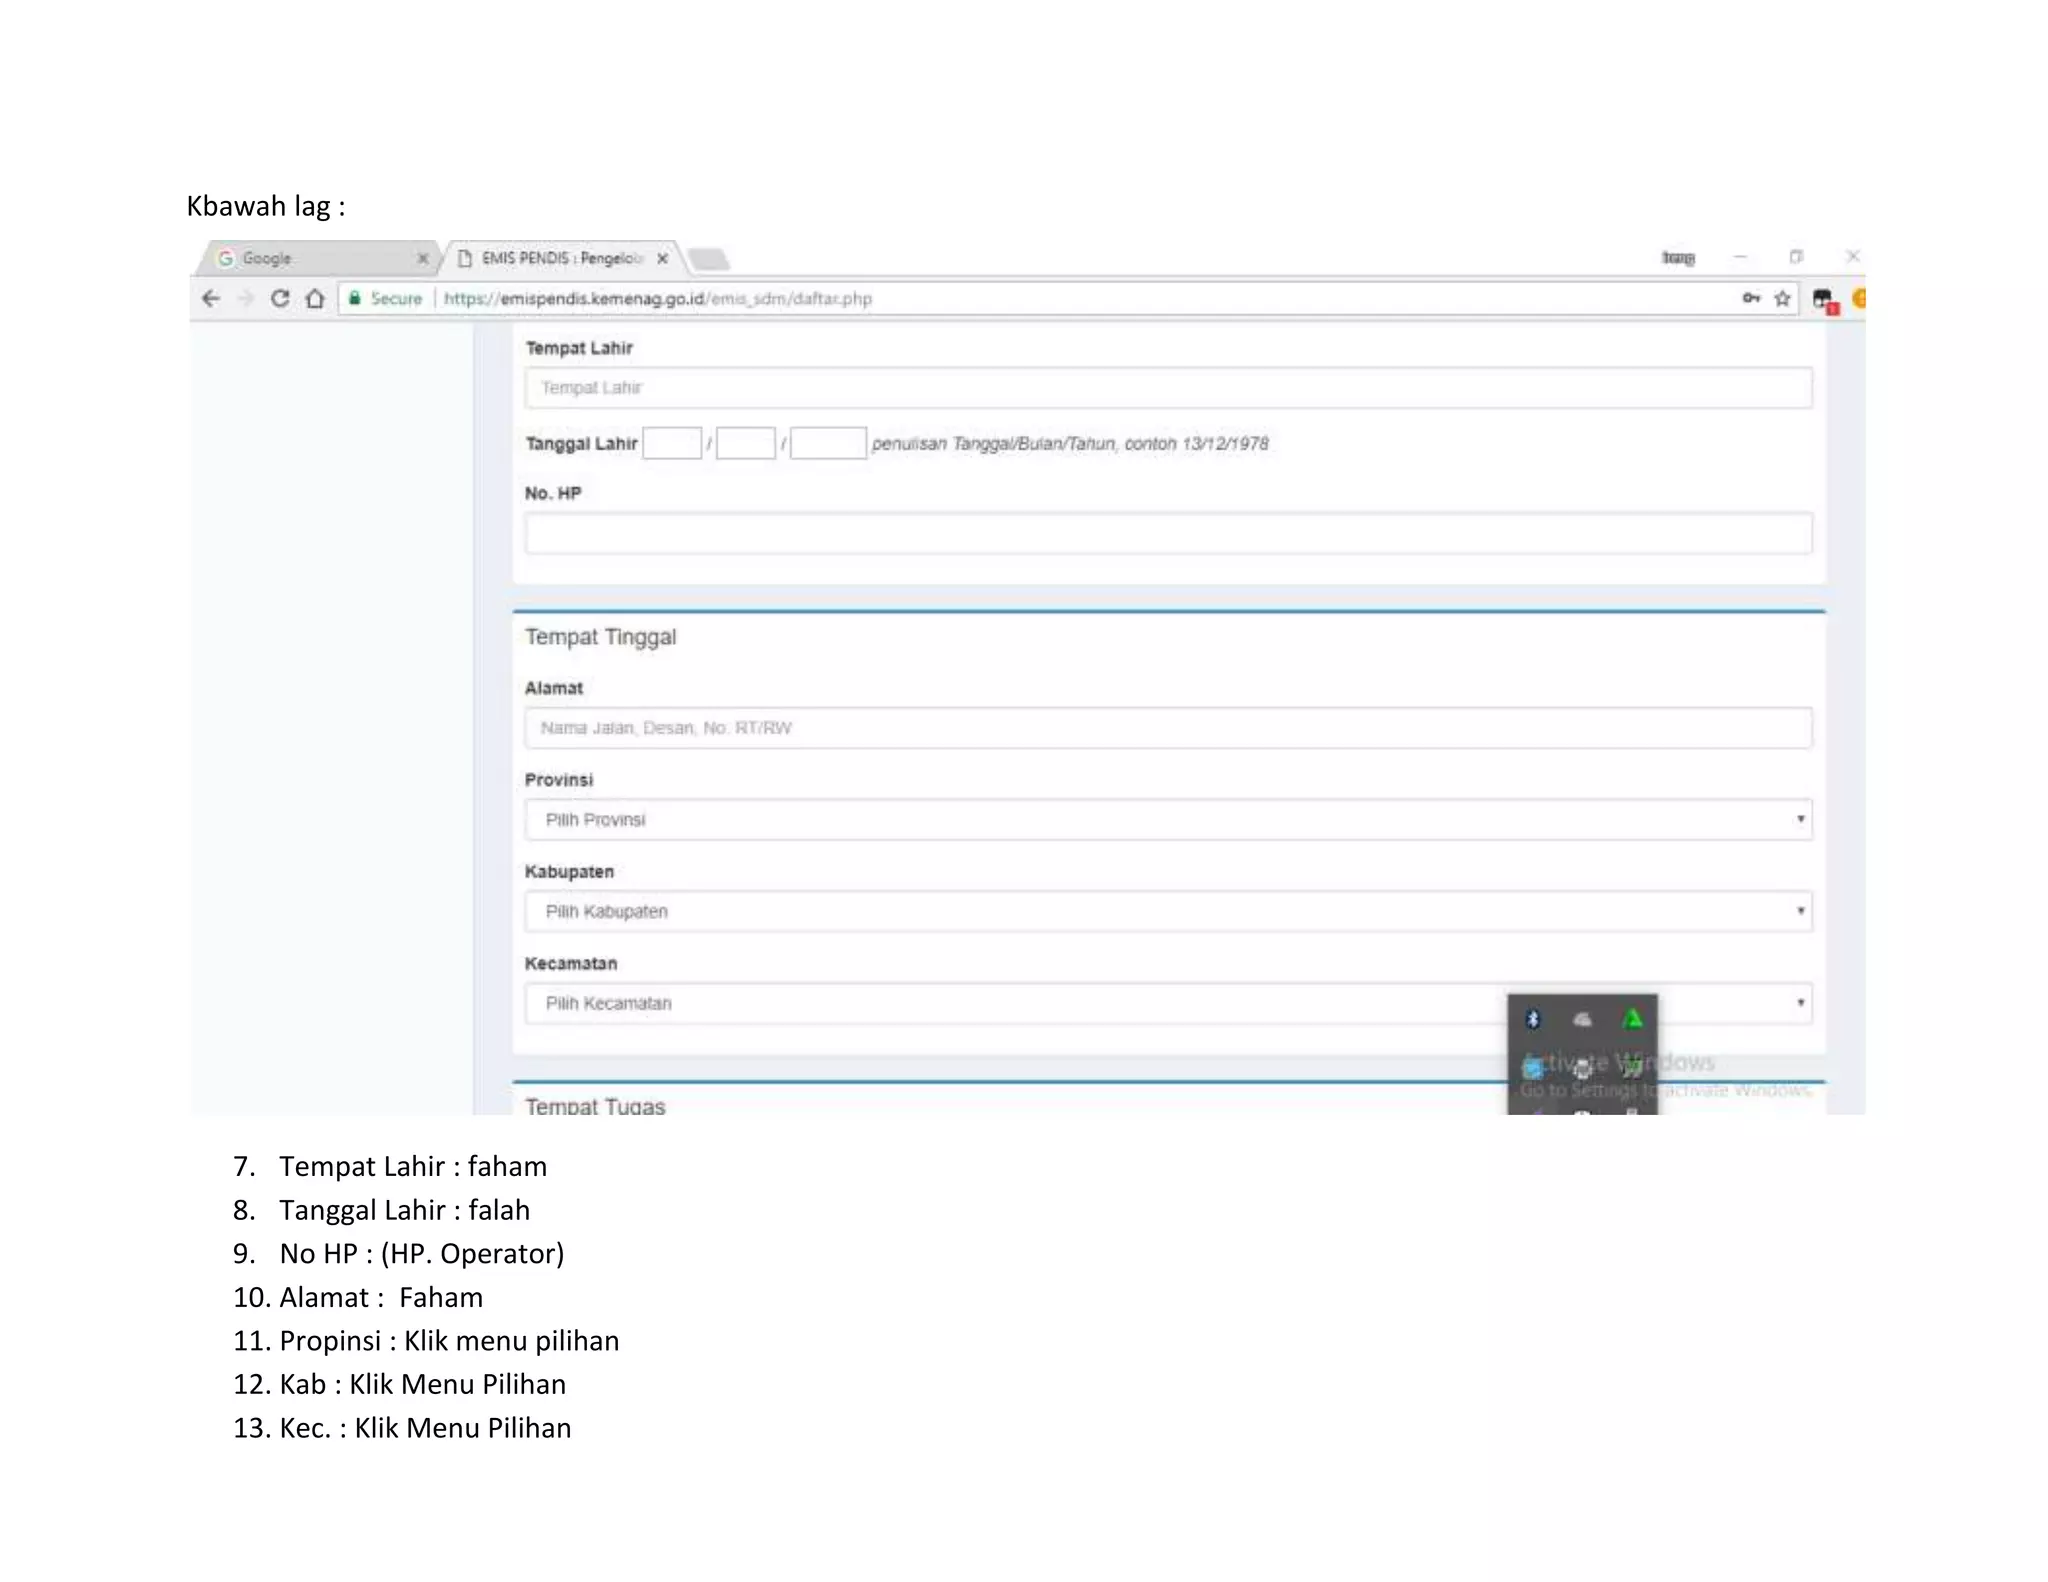Focus the No. HP text field
The height and width of the screenshot is (1582, 2048).
pos(1167,533)
